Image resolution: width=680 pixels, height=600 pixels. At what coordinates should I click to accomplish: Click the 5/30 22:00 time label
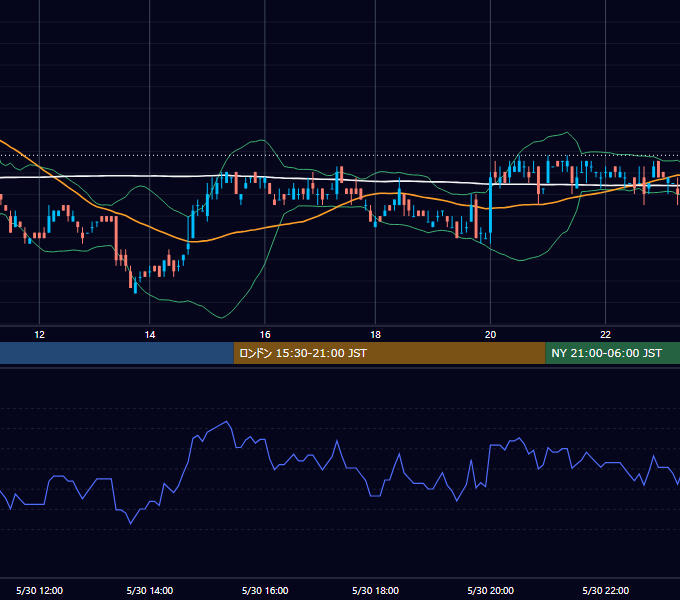point(605,590)
